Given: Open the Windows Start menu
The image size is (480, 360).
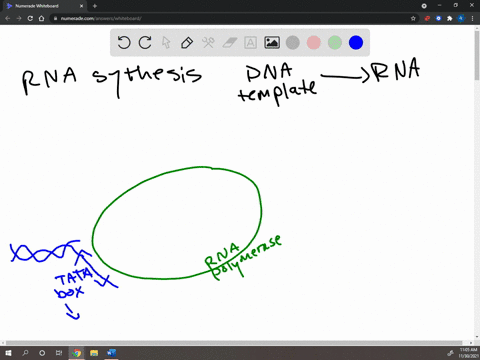Looking at the screenshot, I should coord(8,353).
